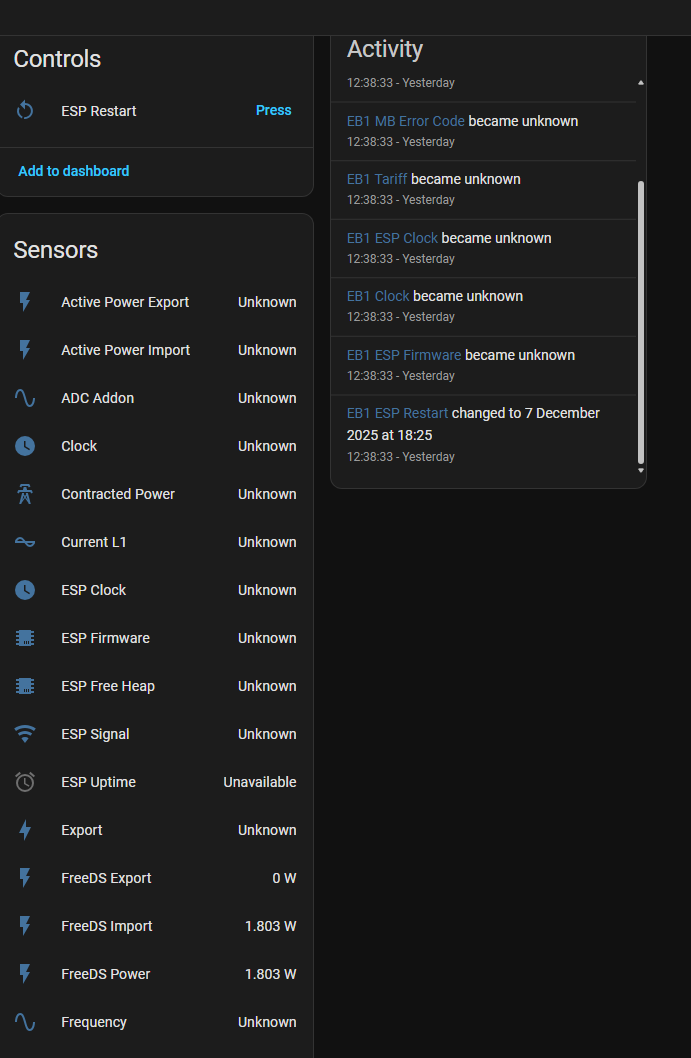The width and height of the screenshot is (691, 1058).
Task: Open the FreeDS Import sensor row
Action: pos(156,926)
